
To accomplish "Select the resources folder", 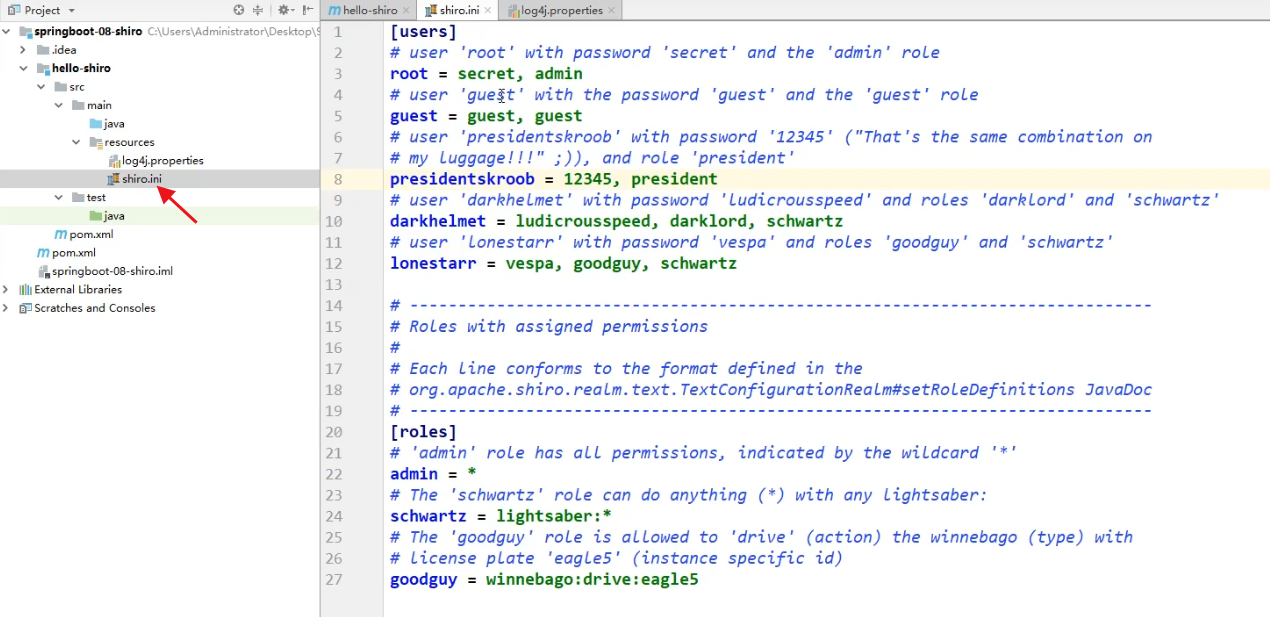I will 129,142.
